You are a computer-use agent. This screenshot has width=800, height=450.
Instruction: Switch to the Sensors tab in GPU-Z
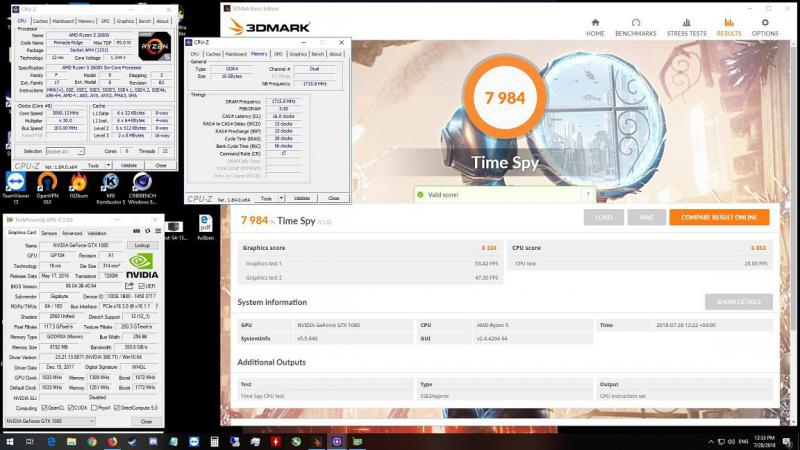(48, 233)
